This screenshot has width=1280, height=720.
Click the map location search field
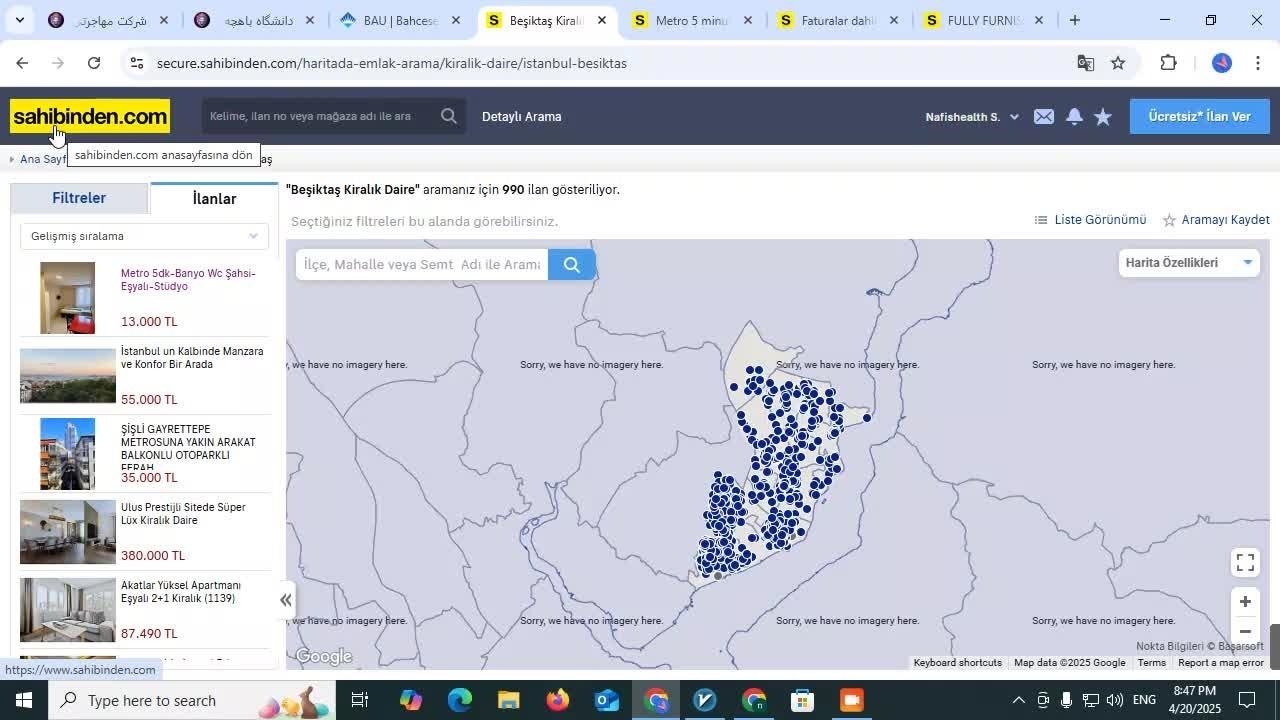coord(421,264)
